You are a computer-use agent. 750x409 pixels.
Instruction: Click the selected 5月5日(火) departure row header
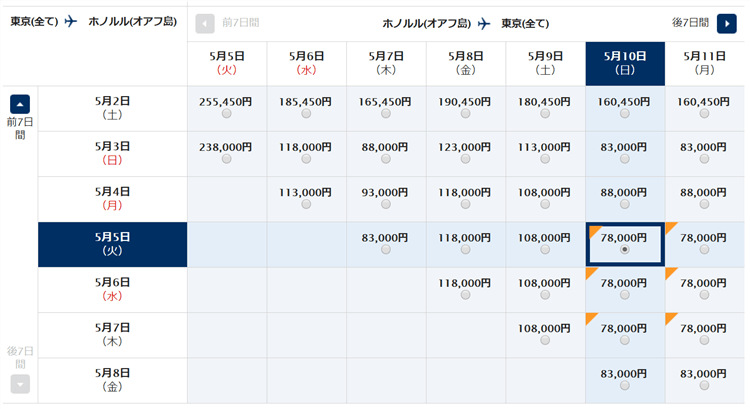112,244
